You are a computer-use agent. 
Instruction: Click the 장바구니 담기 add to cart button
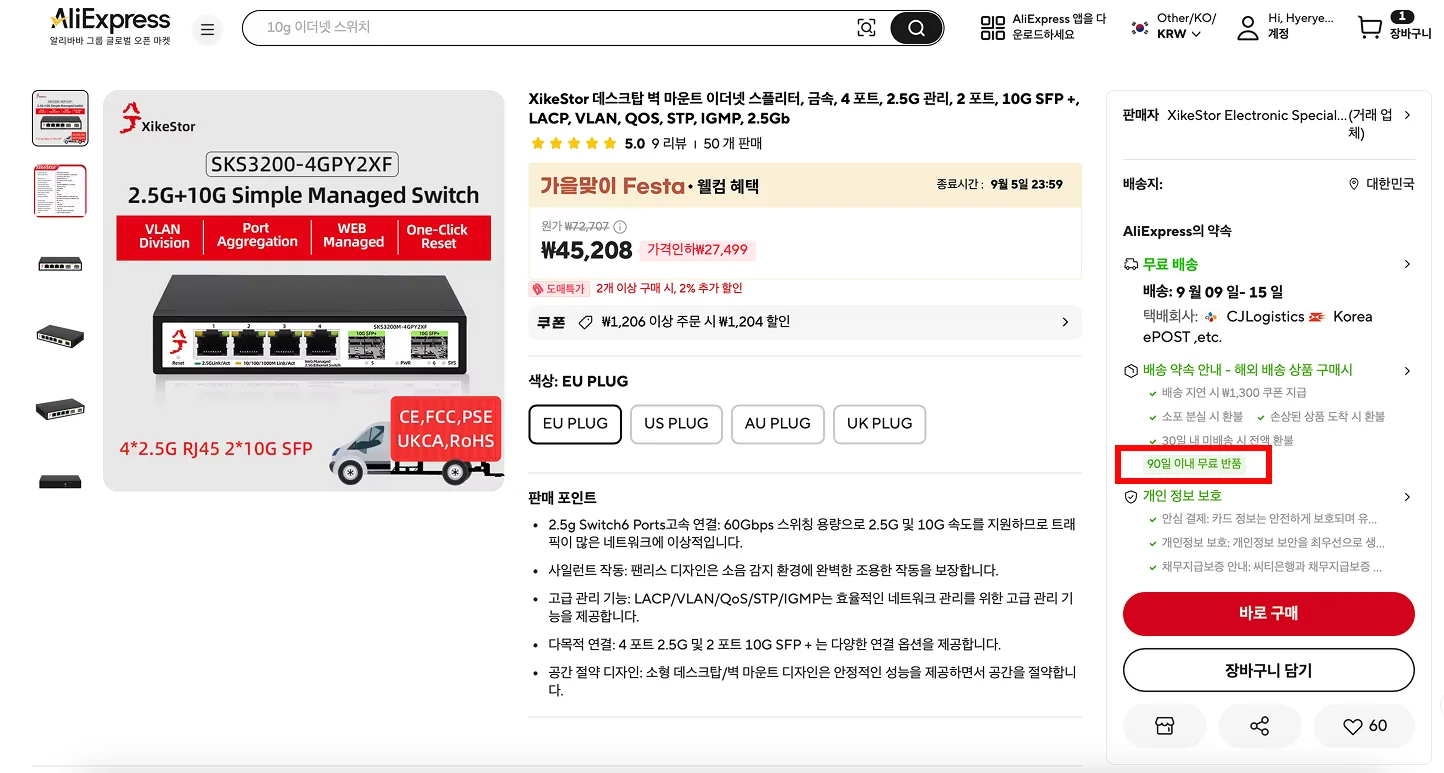click(1268, 670)
